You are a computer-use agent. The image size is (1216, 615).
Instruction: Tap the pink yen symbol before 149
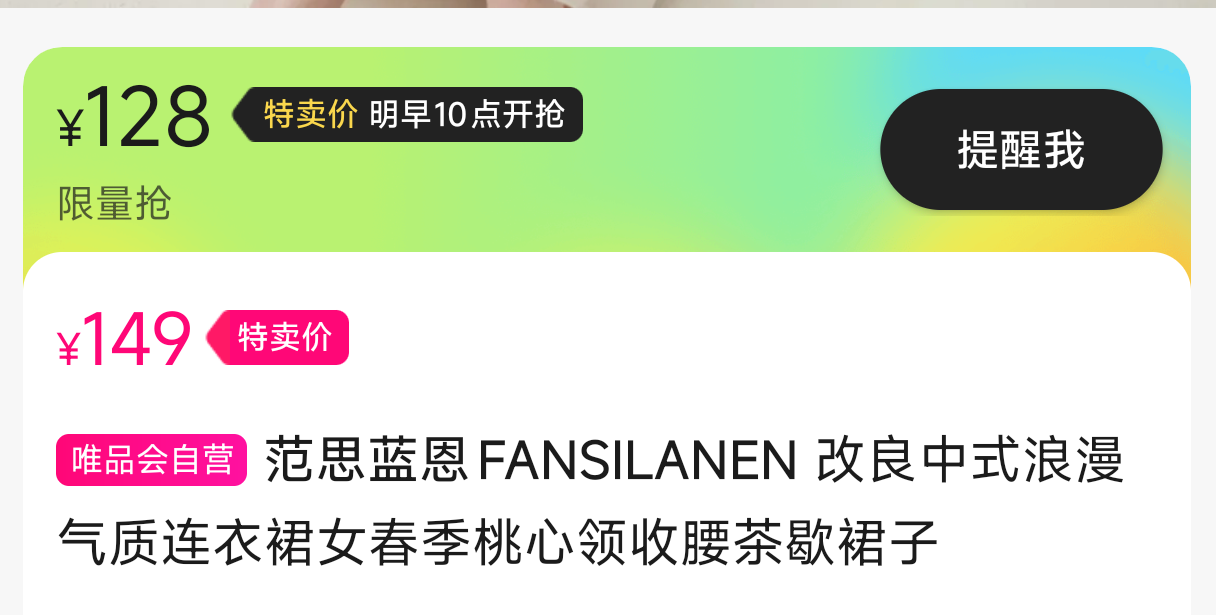69,350
